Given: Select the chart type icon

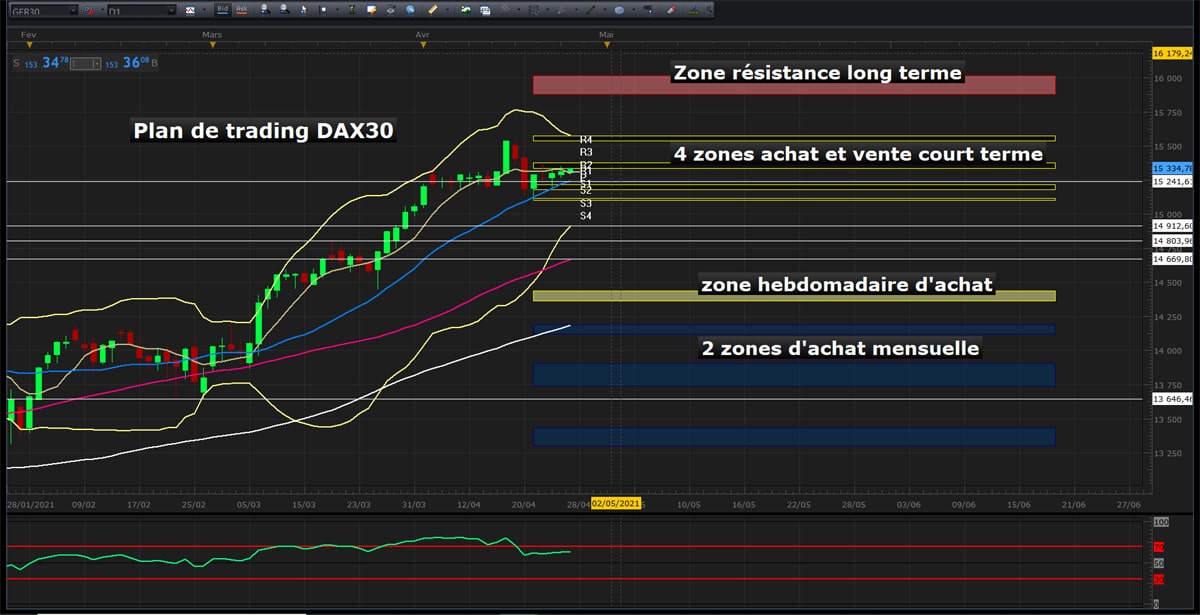Looking at the screenshot, I should (190, 10).
